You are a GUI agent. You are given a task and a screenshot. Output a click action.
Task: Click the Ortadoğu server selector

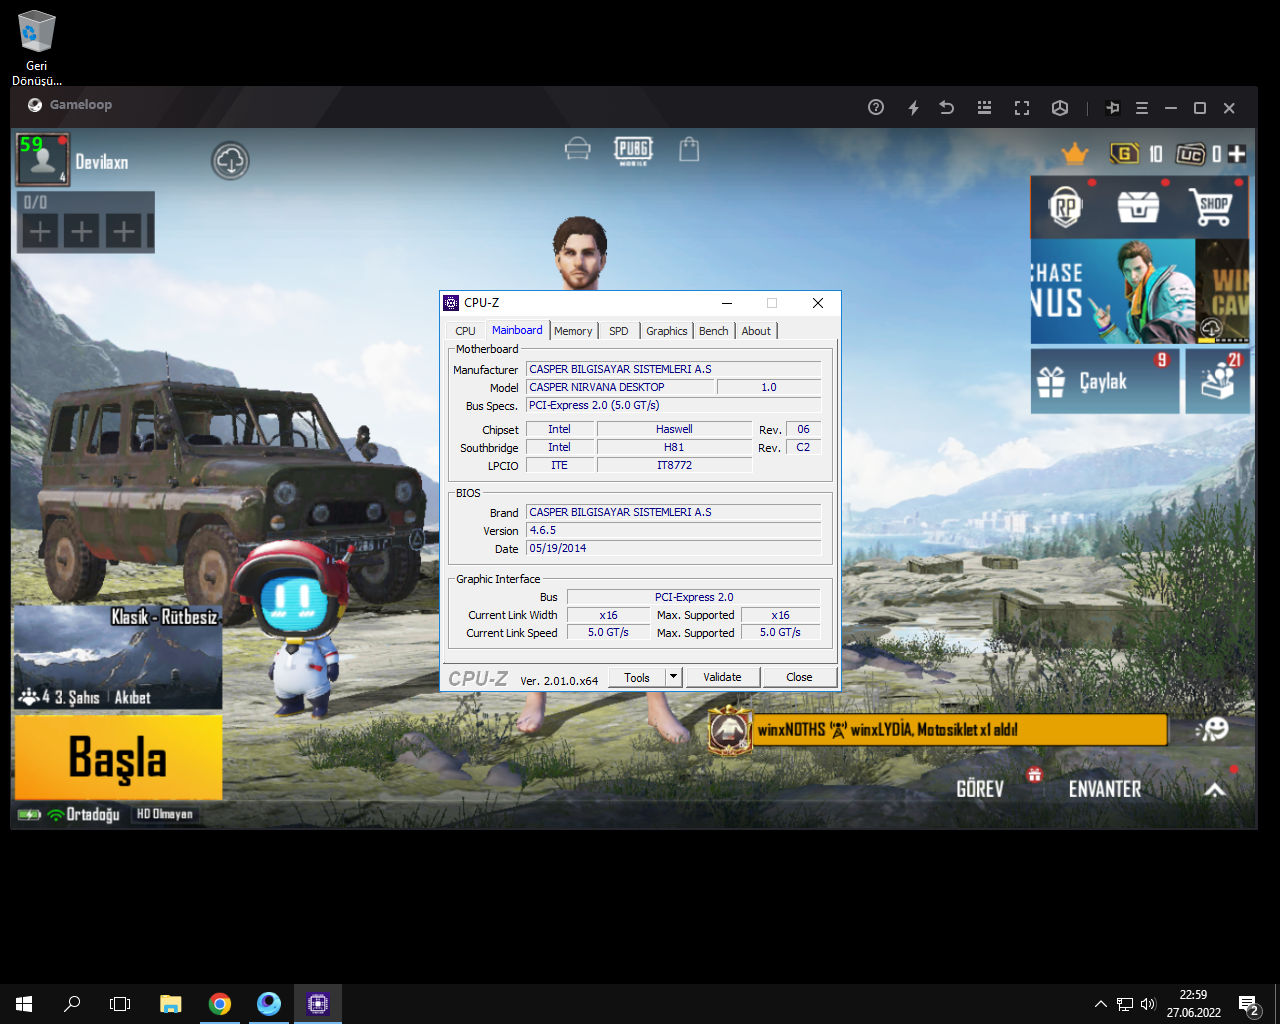(92, 814)
